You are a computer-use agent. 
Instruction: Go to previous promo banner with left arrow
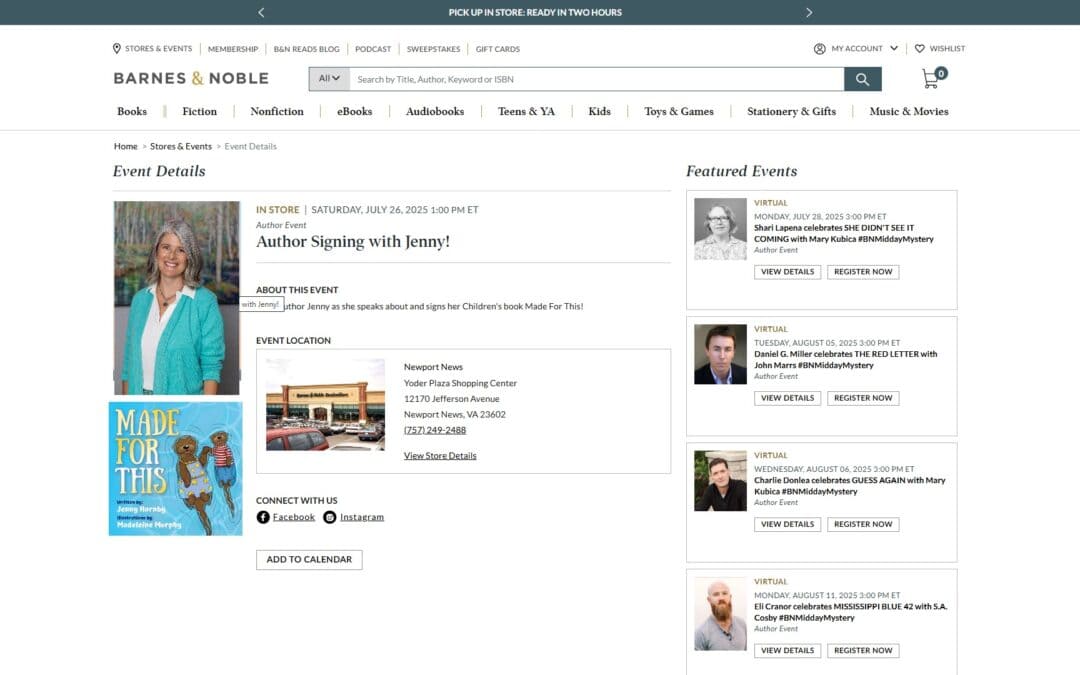pos(261,12)
